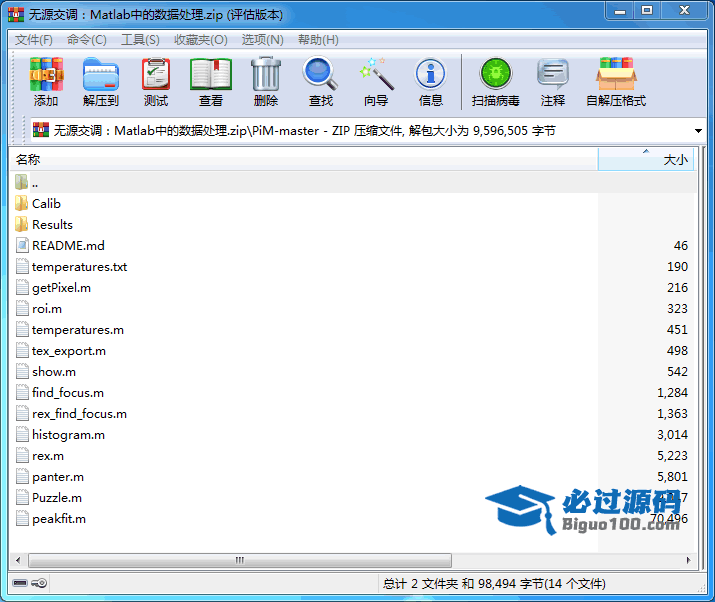Open the 帮助(H) menu
The height and width of the screenshot is (602, 715).
click(x=318, y=40)
